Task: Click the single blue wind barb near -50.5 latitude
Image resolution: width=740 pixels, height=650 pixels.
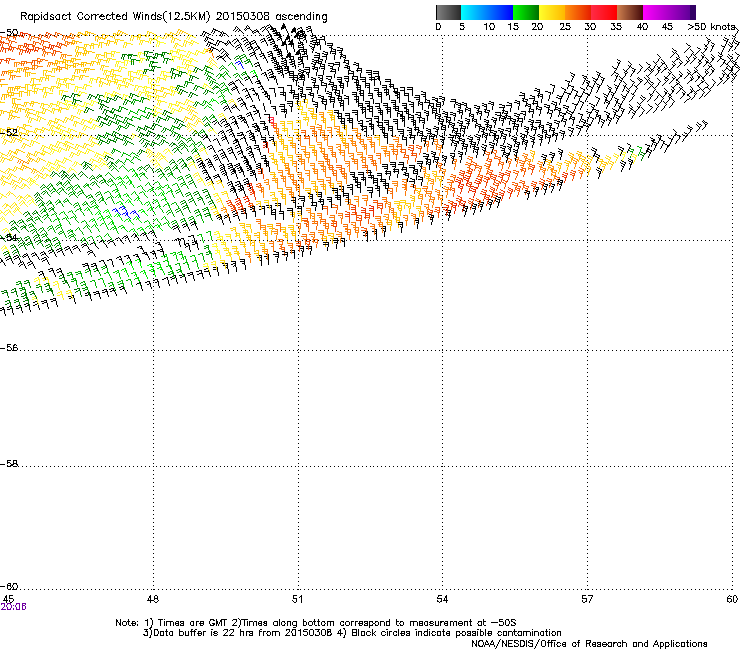Action: click(x=240, y=64)
